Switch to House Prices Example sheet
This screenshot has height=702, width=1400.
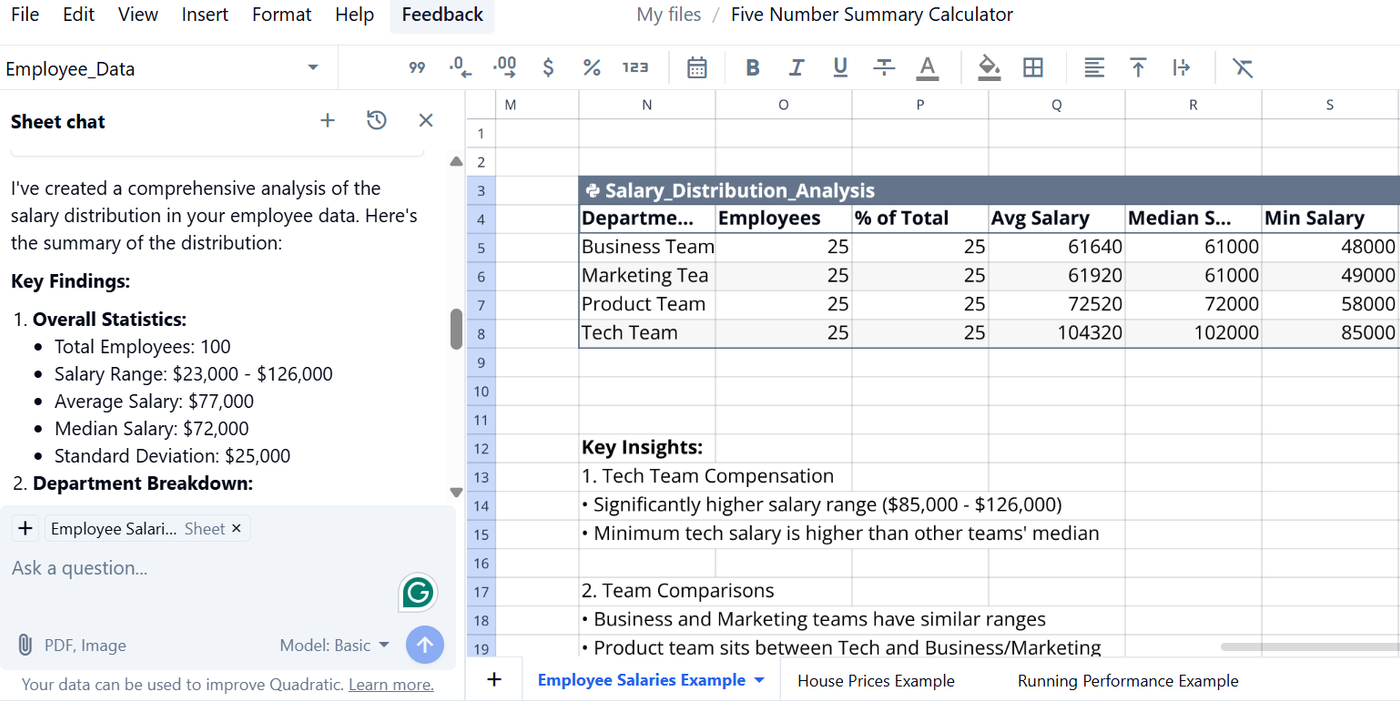[x=876, y=681]
